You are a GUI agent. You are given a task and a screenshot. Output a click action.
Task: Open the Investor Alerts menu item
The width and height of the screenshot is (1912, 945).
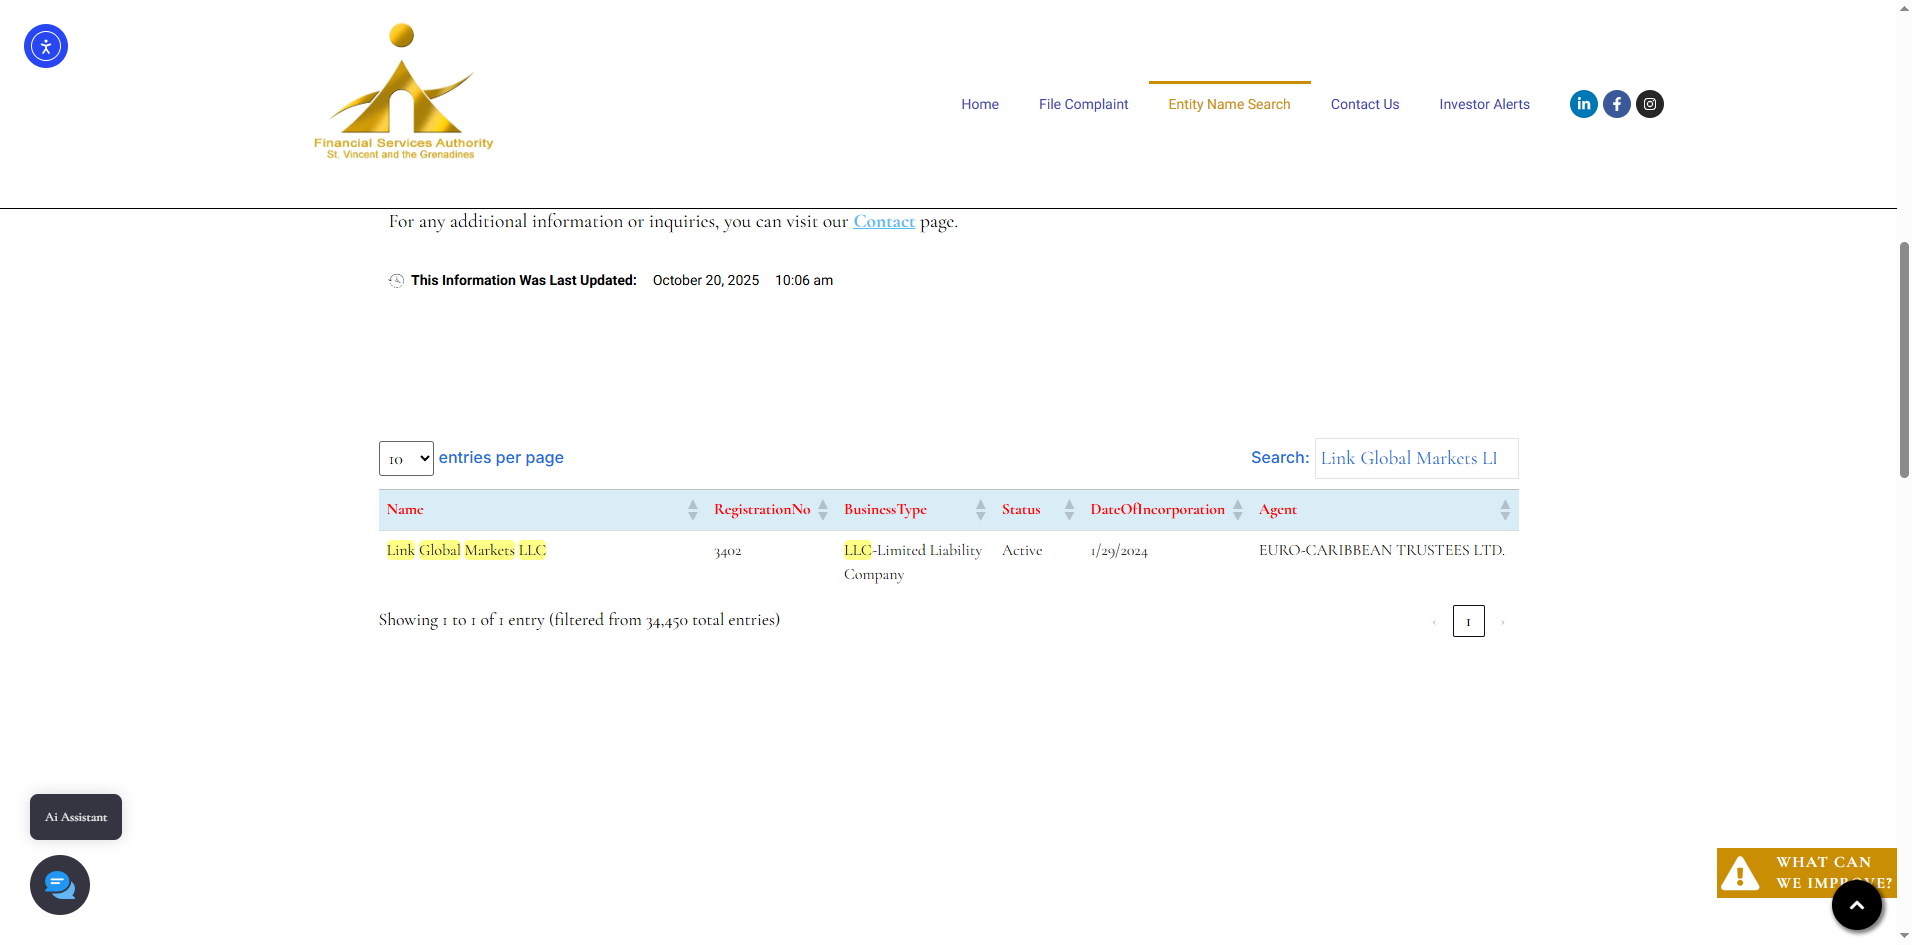pos(1484,104)
